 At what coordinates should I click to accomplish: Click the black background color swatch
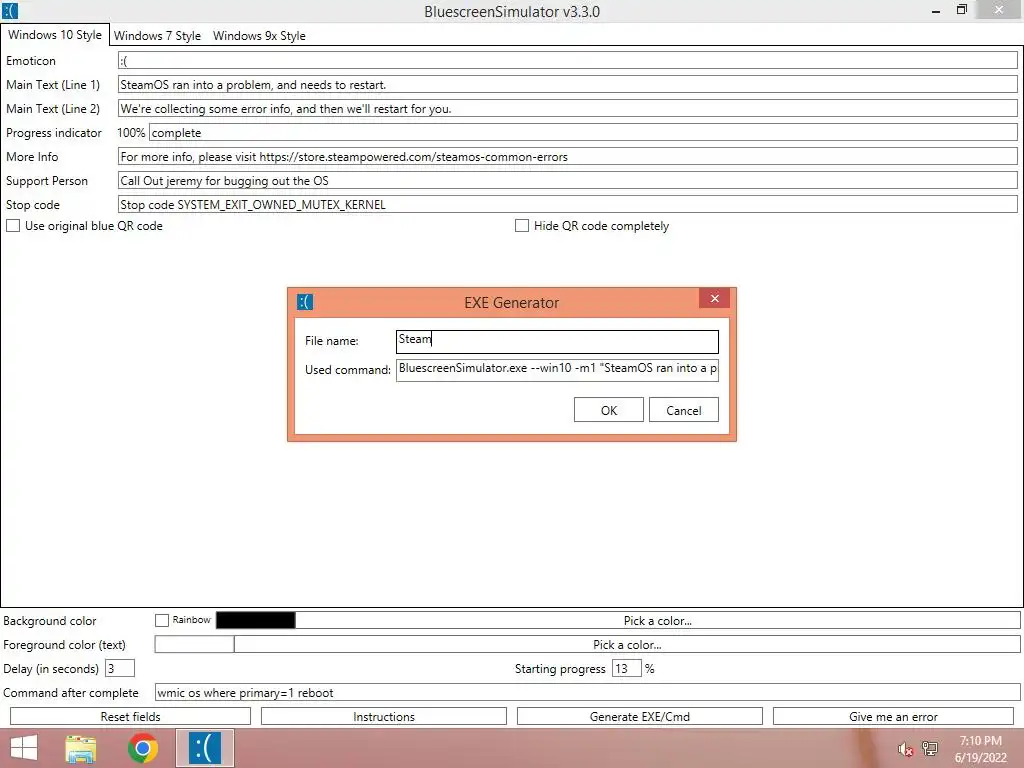coord(255,620)
